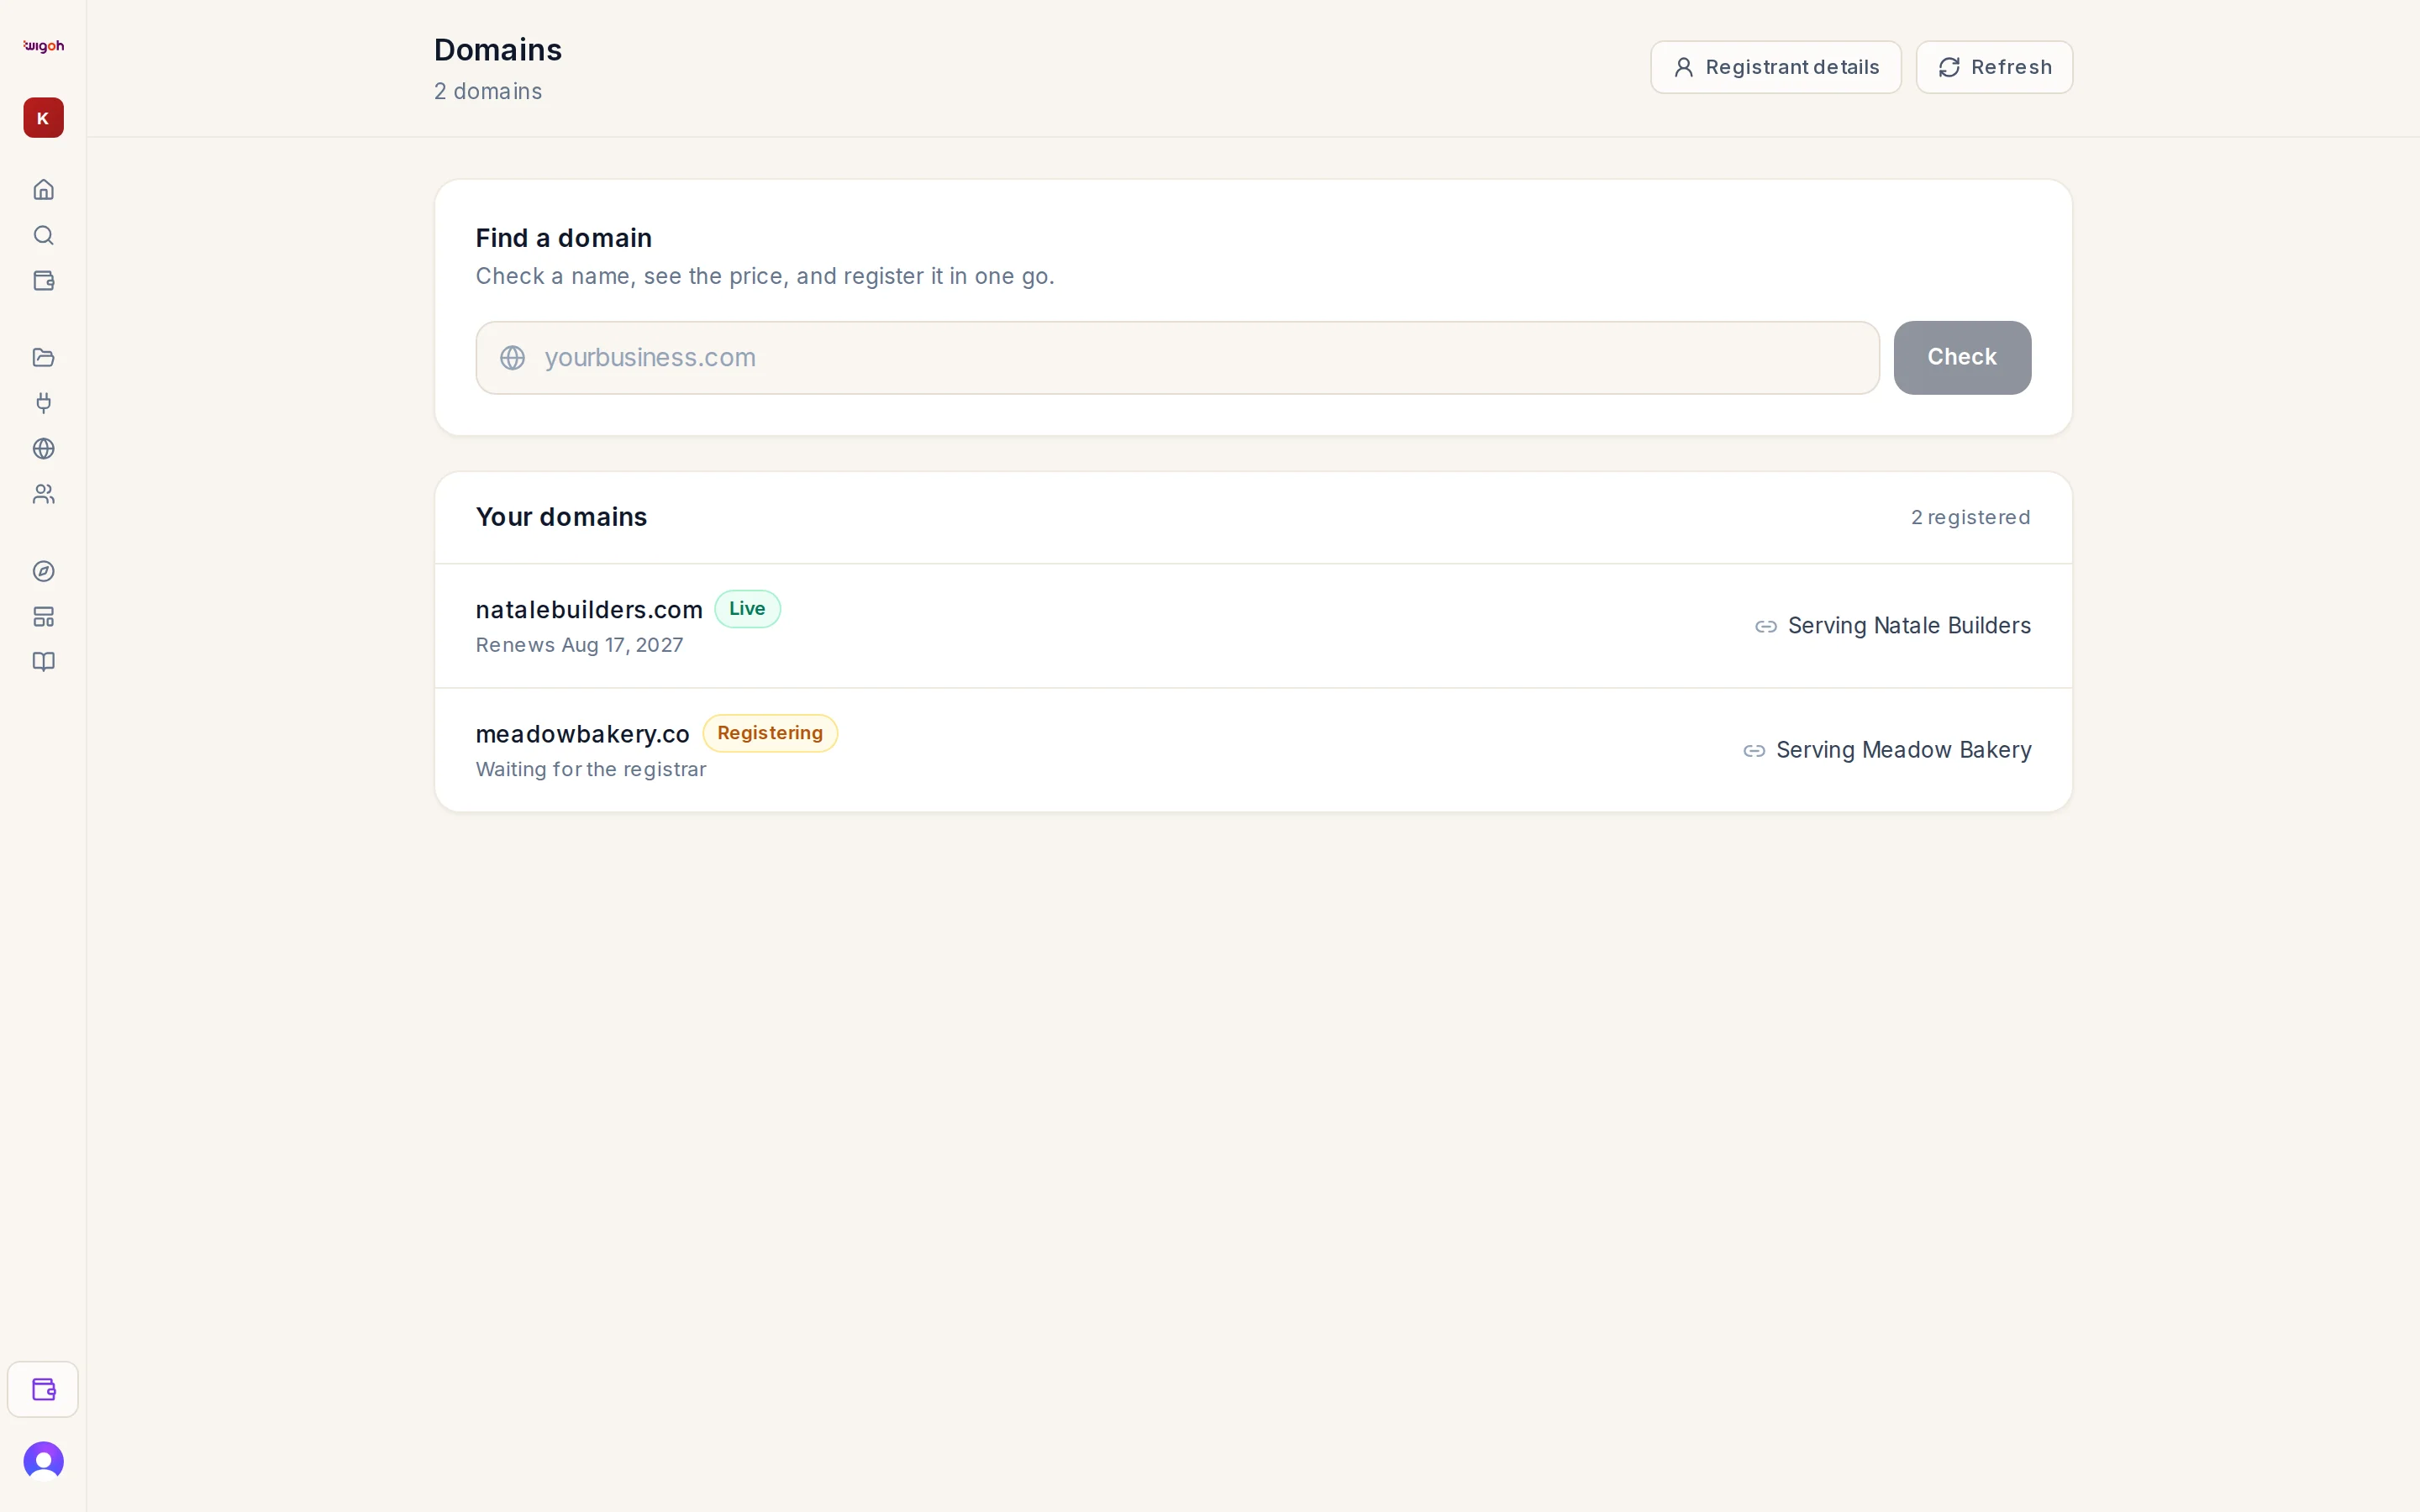This screenshot has width=2420, height=1512.
Task: Click the text Waiting for the registrar
Action: [591, 769]
